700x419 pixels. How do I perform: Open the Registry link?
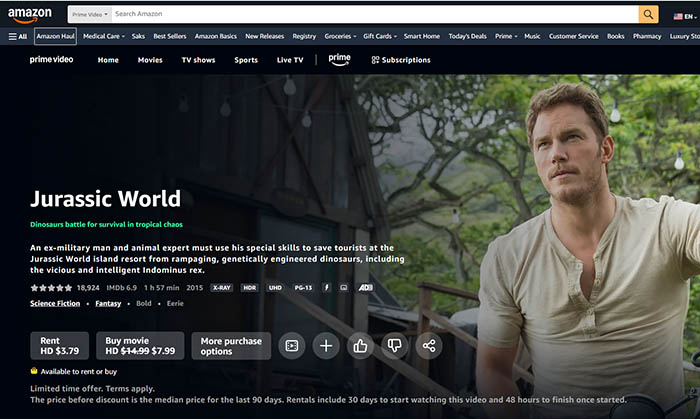304,37
